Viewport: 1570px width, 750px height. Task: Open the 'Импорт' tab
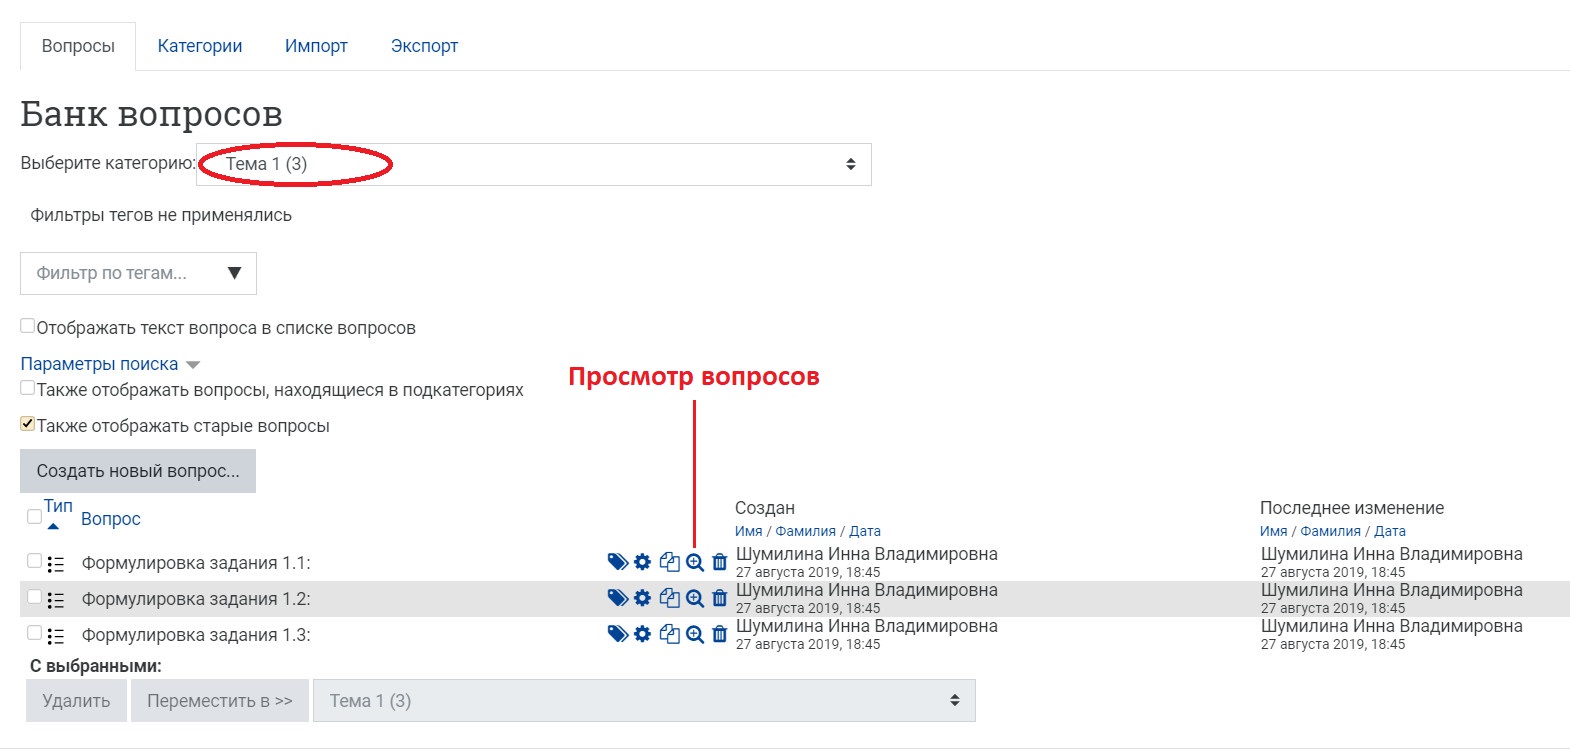click(316, 46)
